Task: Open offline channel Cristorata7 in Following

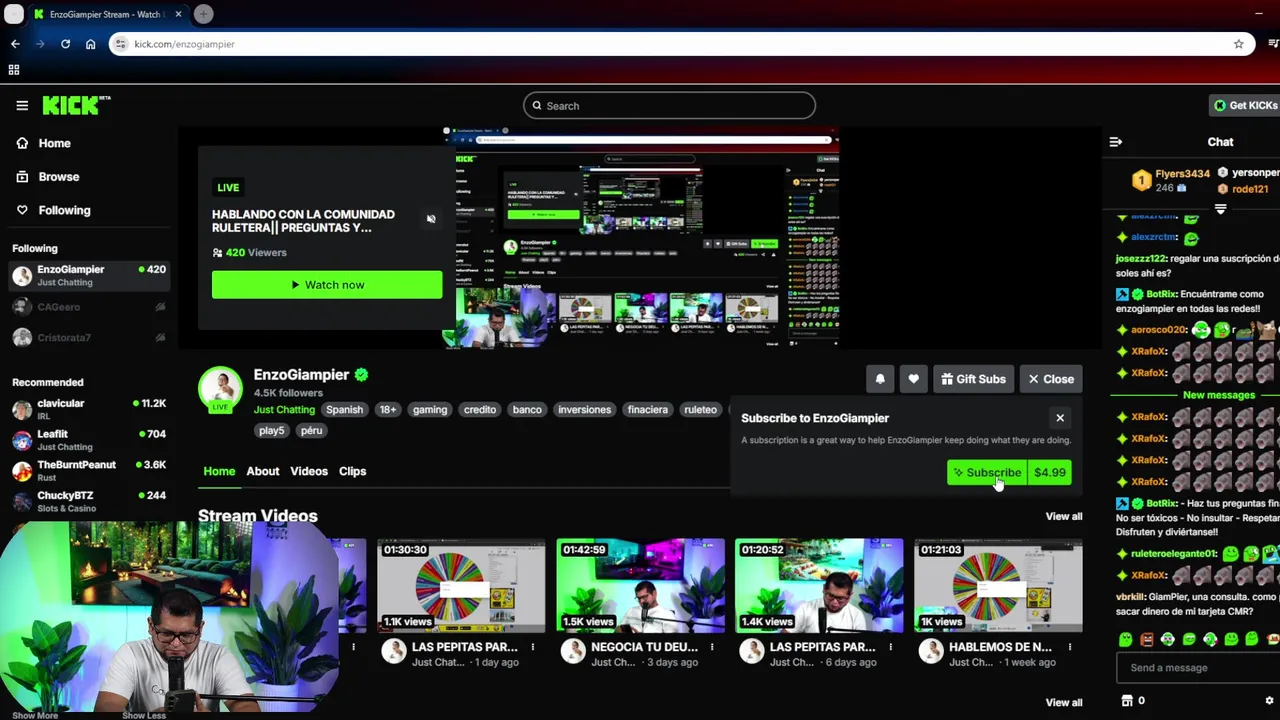Action: (88, 338)
